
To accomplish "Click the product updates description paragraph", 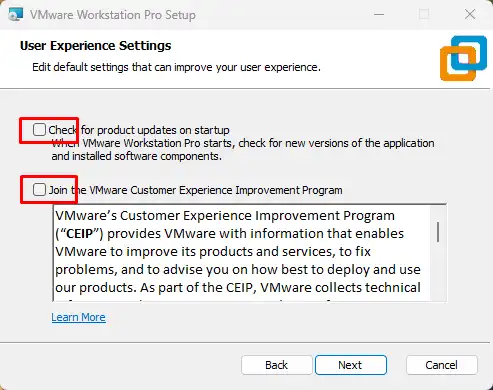I will [243, 149].
